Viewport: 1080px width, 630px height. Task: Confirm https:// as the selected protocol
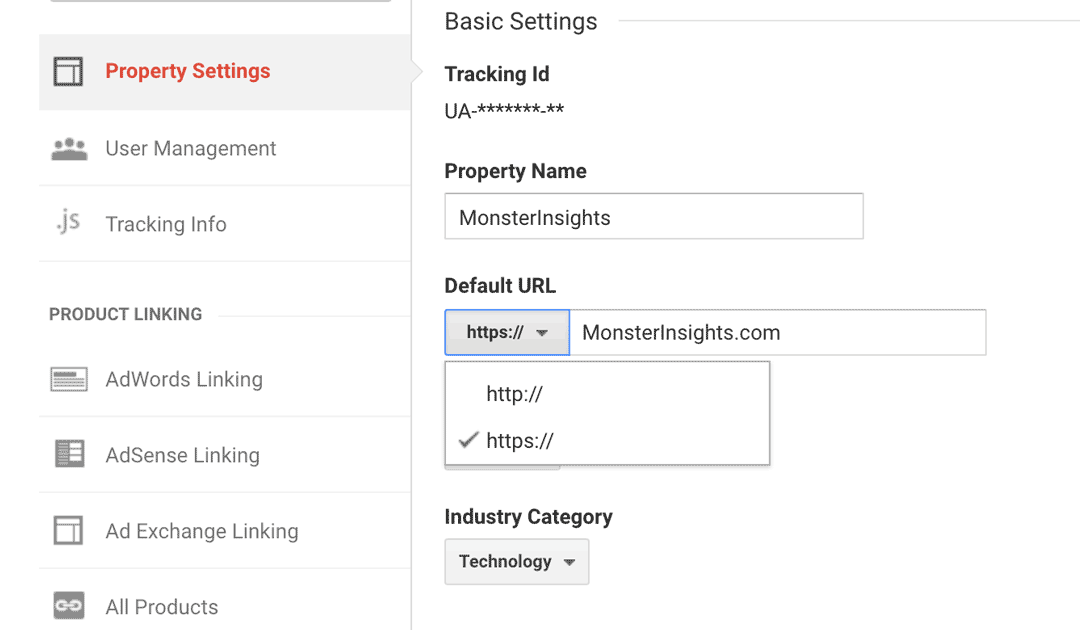520,440
